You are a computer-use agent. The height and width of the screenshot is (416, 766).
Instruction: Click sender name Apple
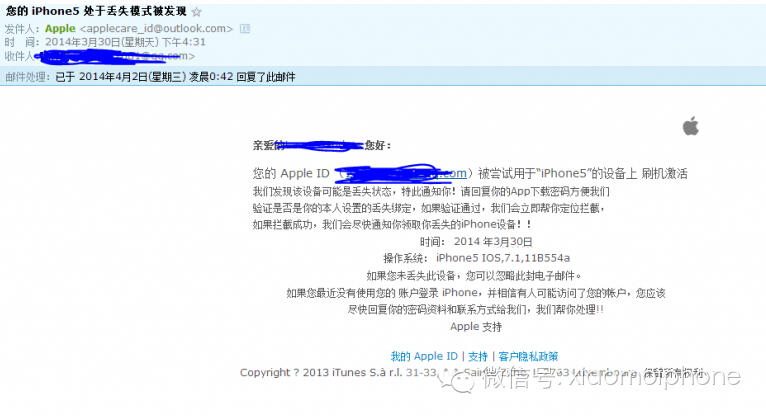pos(60,29)
